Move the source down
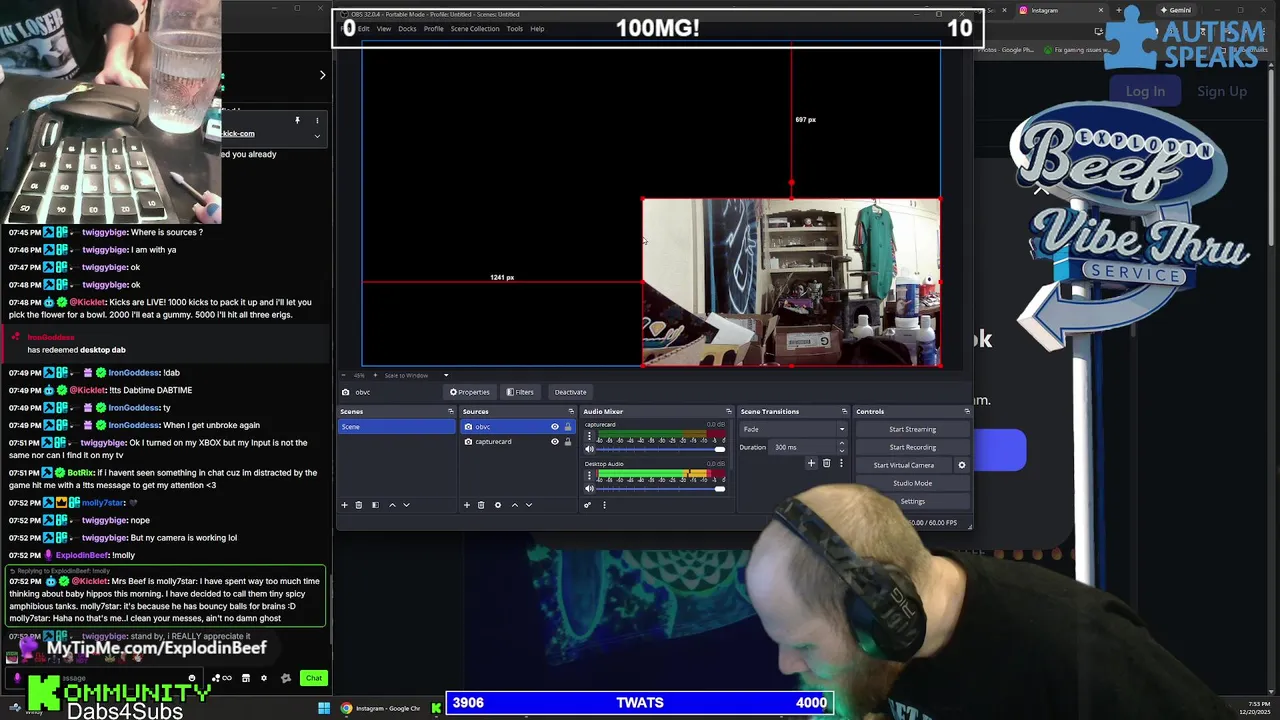The width and height of the screenshot is (1280, 720). pos(529,505)
